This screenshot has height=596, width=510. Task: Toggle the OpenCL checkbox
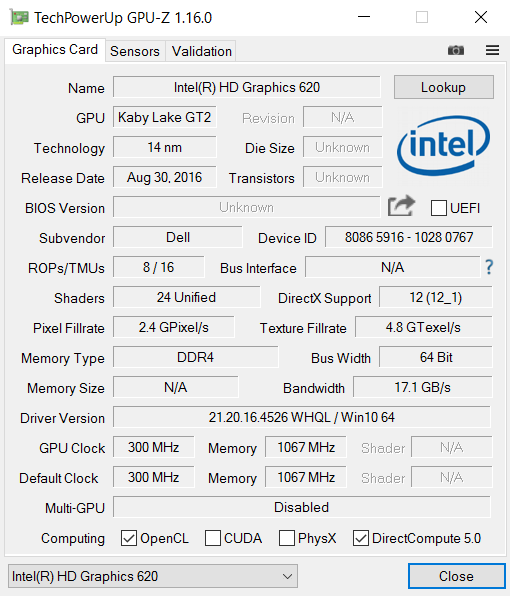click(x=129, y=538)
